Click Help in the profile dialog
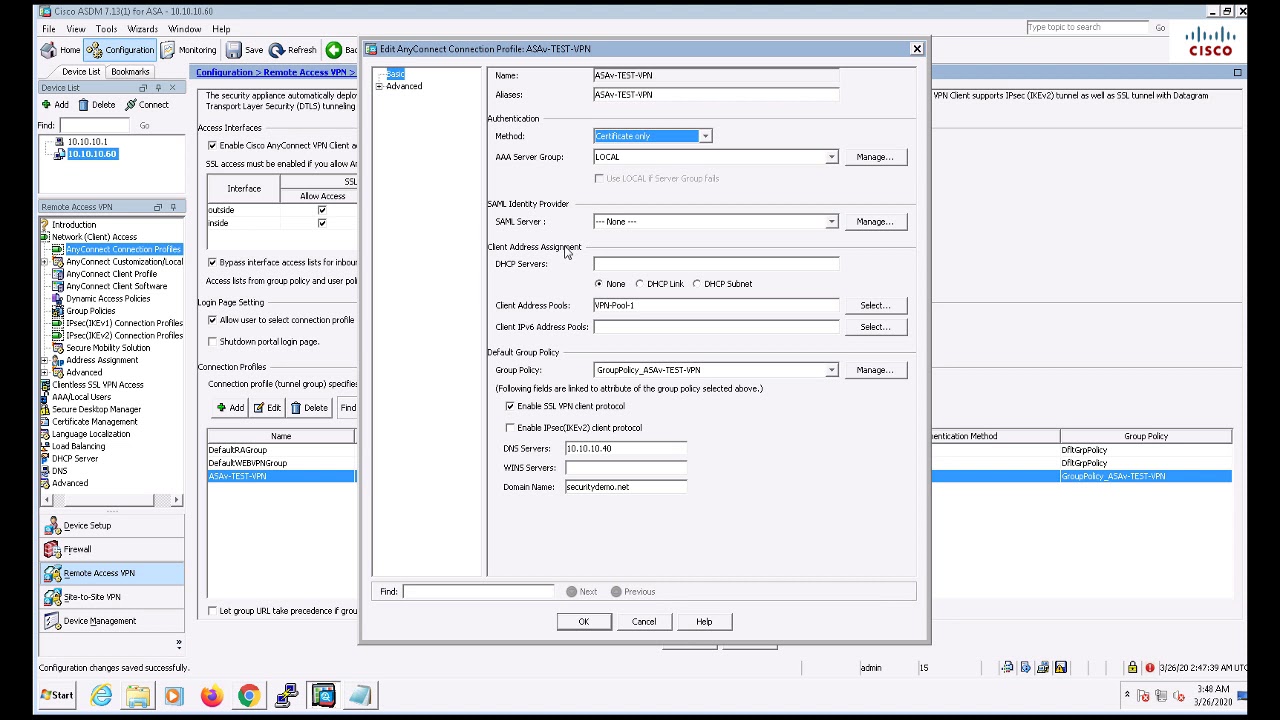 click(704, 622)
